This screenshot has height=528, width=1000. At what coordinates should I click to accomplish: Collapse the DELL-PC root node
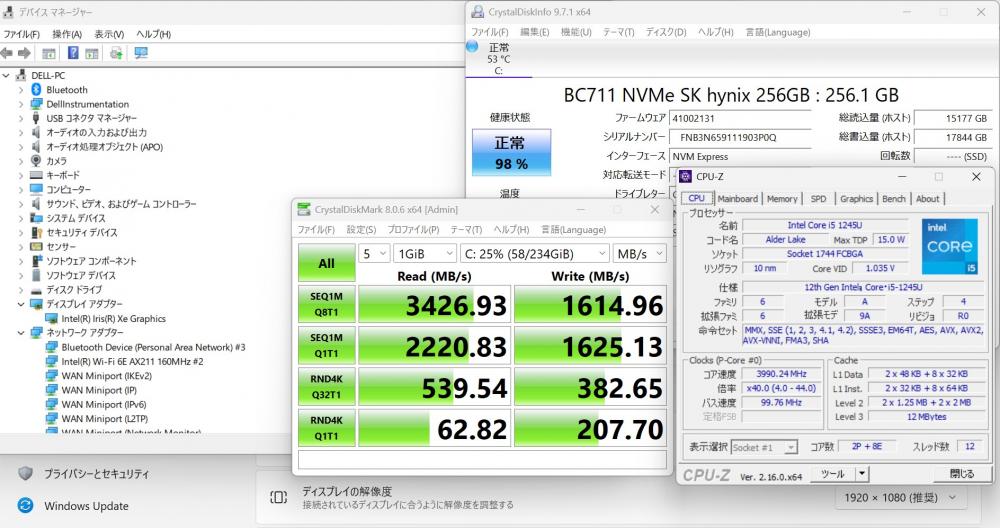click(x=6, y=75)
